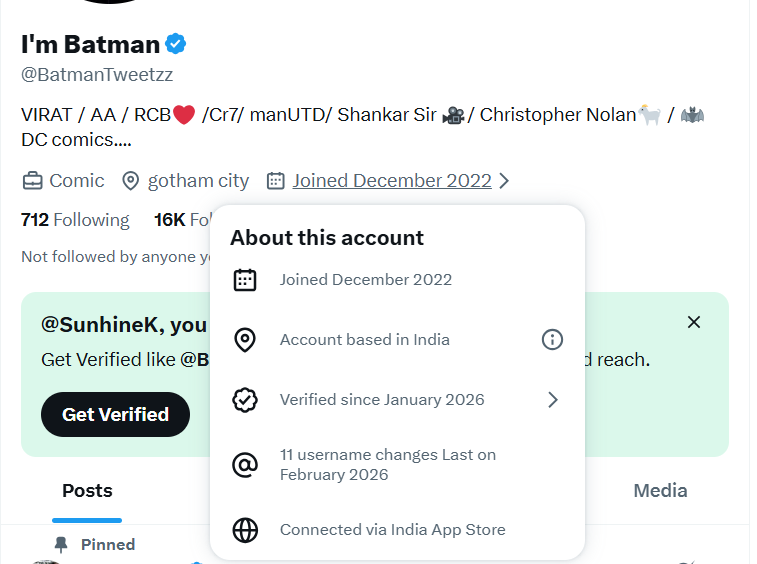Viewport: 757px width, 564px height.
Task: Click the location pin beside gotham city
Action: click(x=130, y=181)
